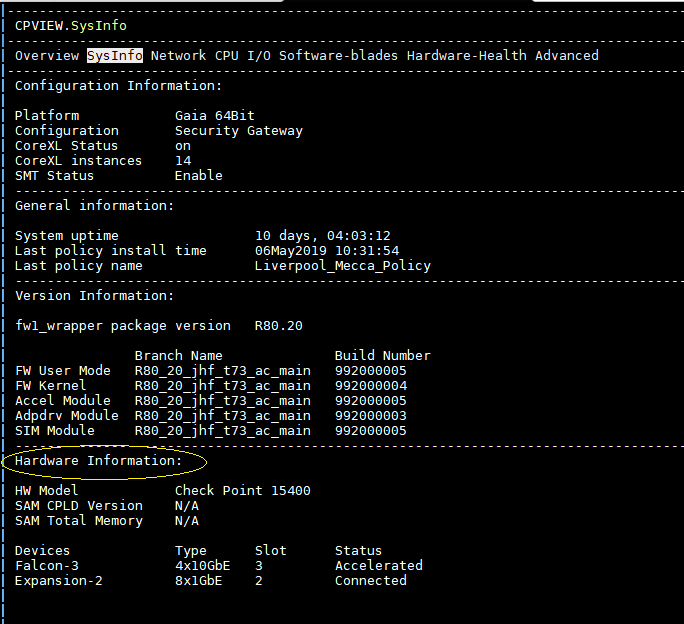Click the Liverpool_Mecca_Policy name
The width and height of the screenshot is (684, 624).
tap(342, 266)
